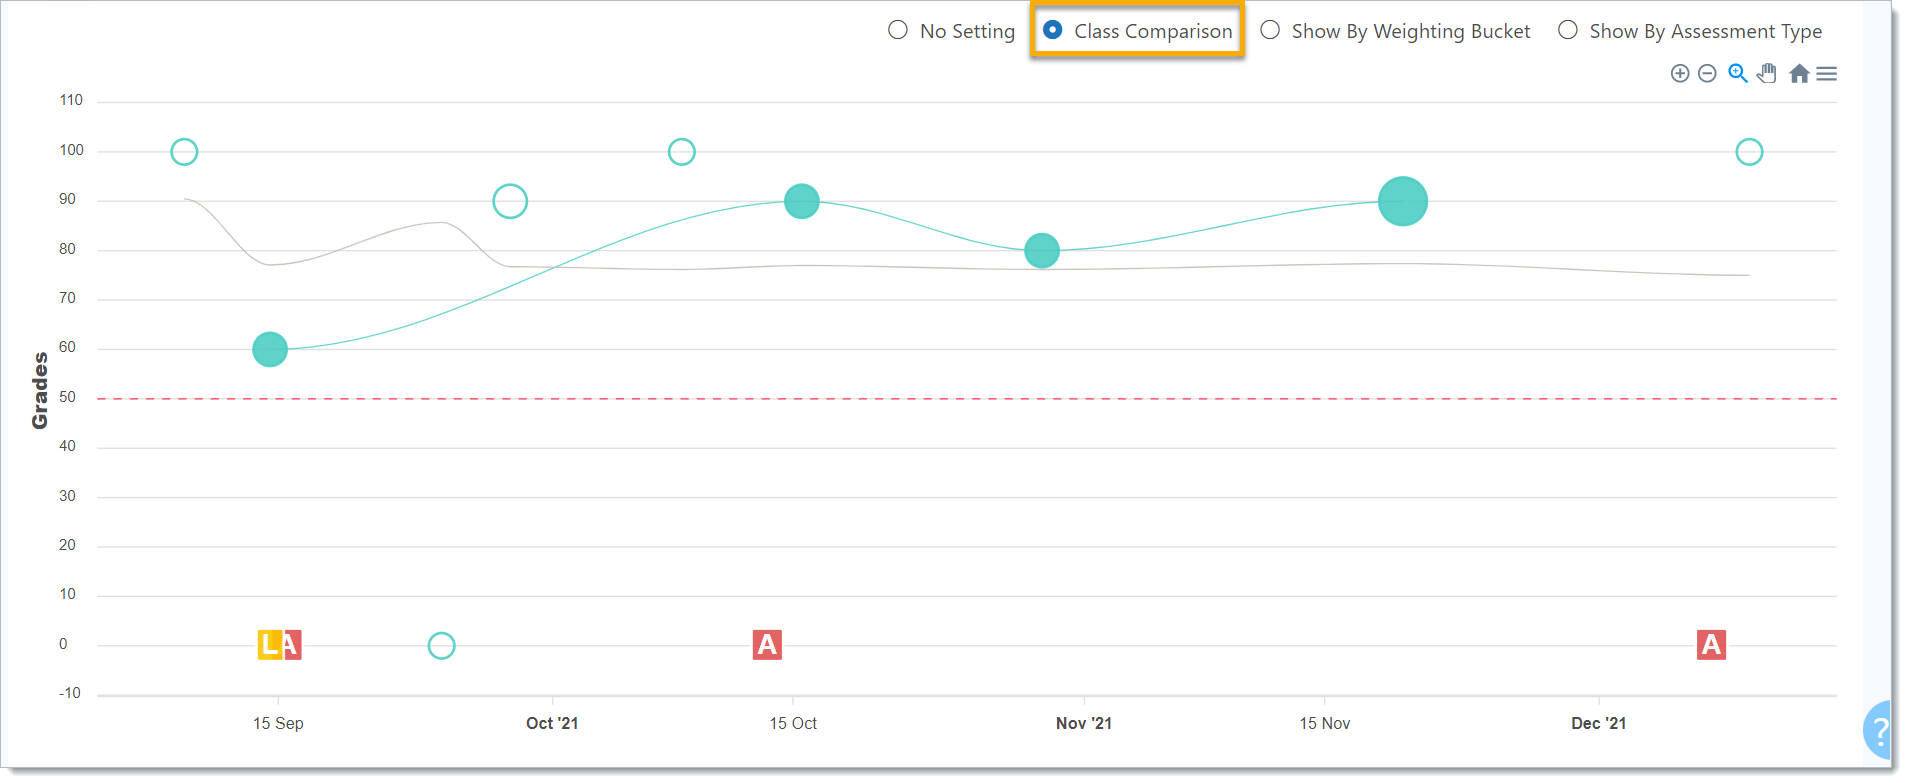This screenshot has width=1907, height=783.
Task: Activate the selection zoom magnifier tool
Action: tap(1738, 74)
